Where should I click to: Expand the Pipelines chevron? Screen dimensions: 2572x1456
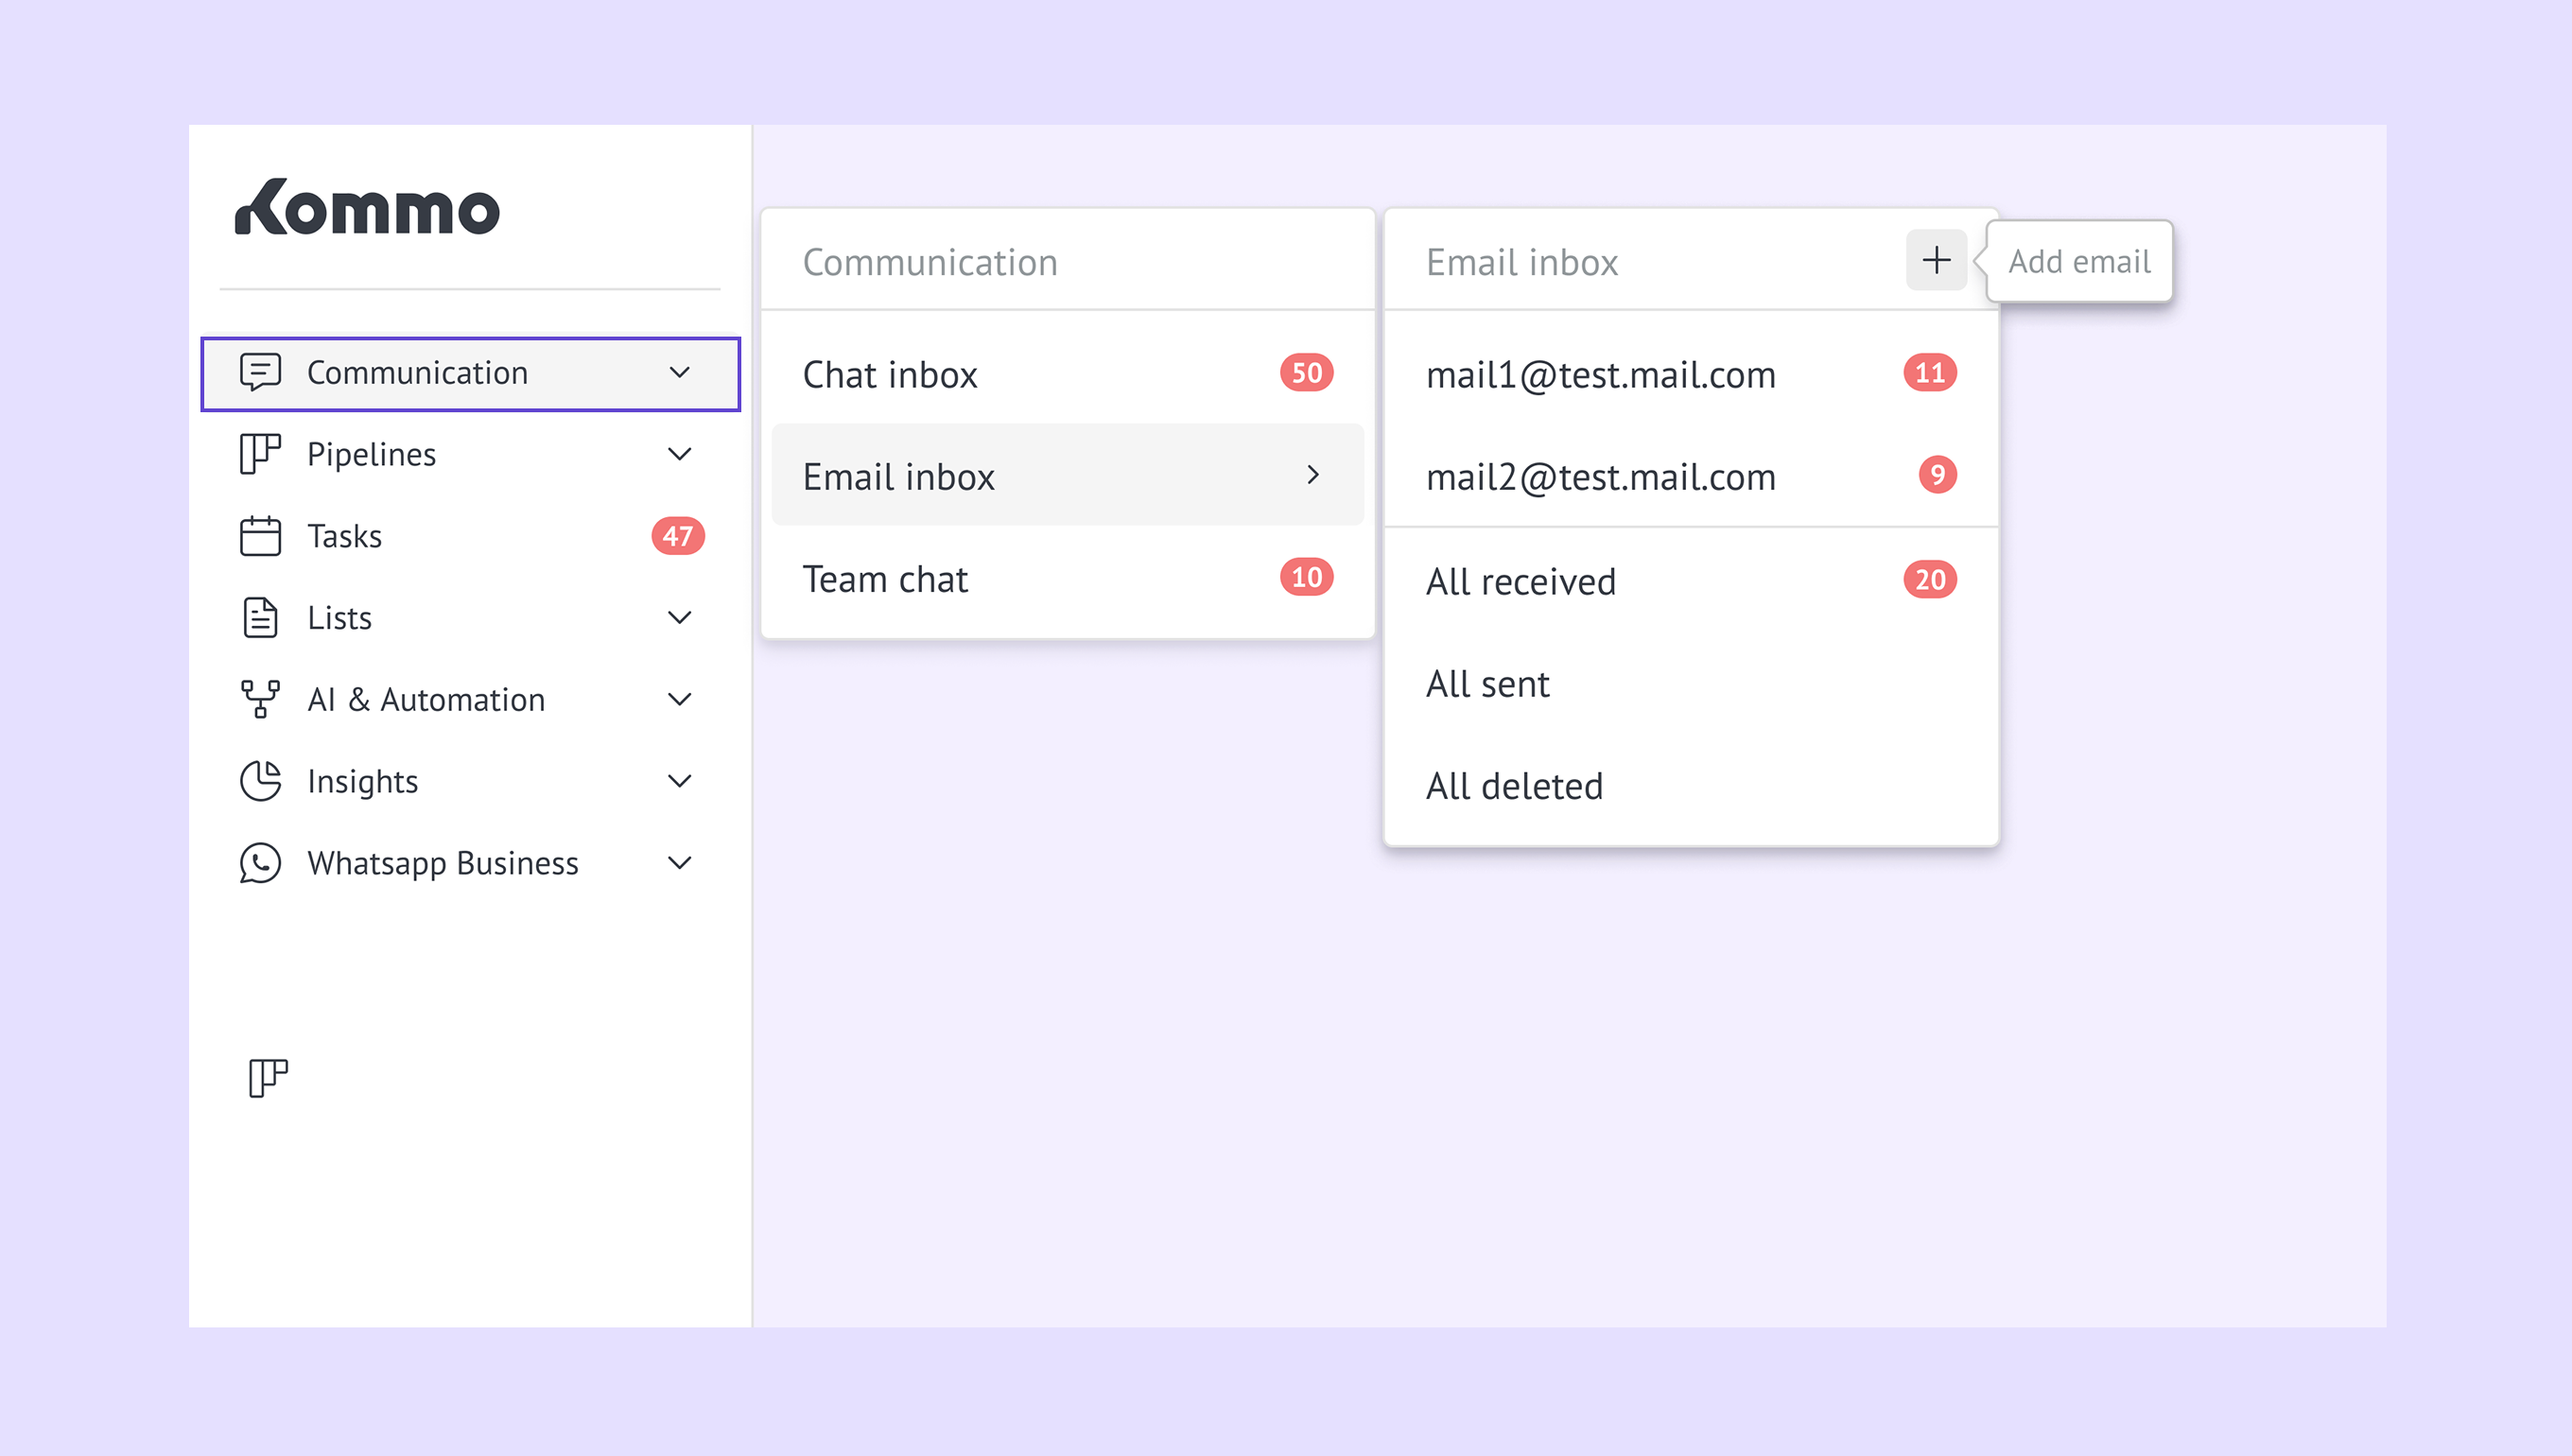tap(680, 454)
